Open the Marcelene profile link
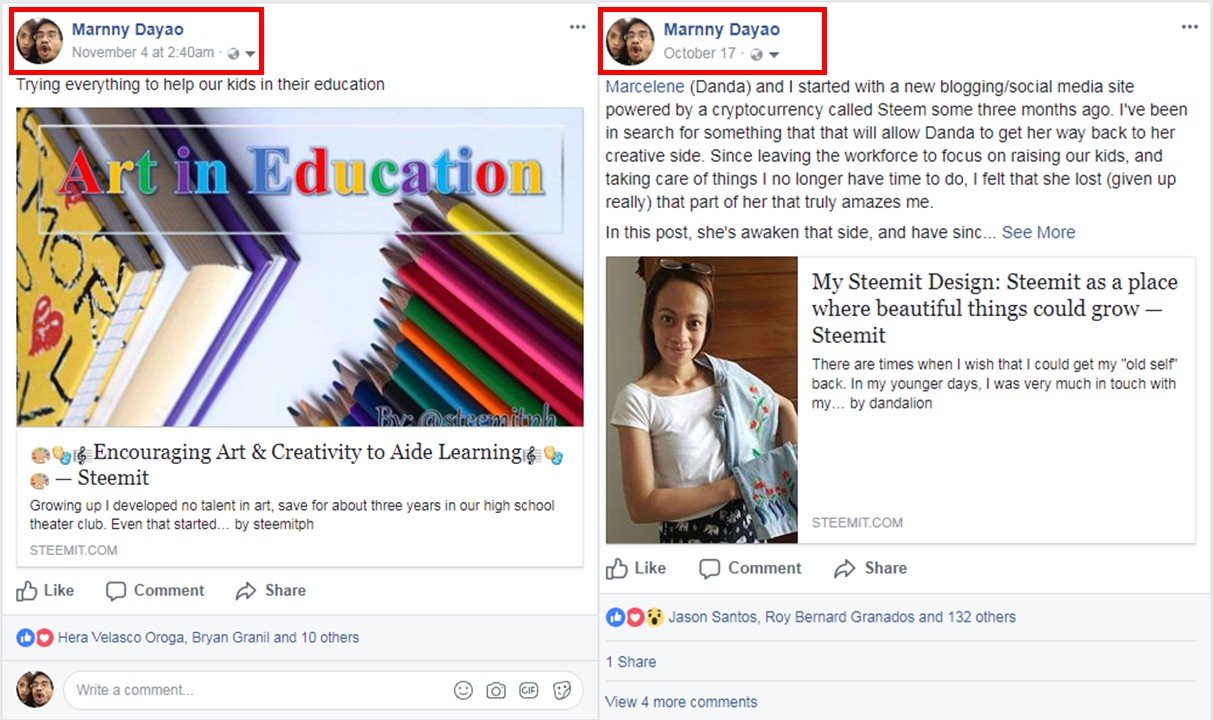Viewport: 1213px width, 720px height. coord(644,87)
